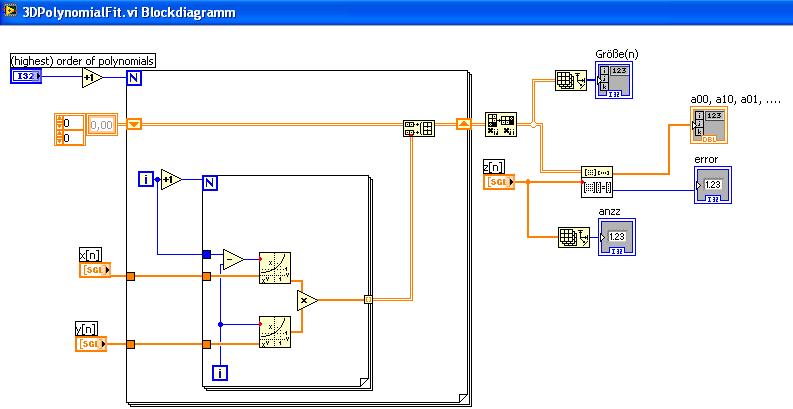The width and height of the screenshot is (793, 409).
Task: Select the x[n] tunnel on the inner loop border
Action: tap(206, 276)
